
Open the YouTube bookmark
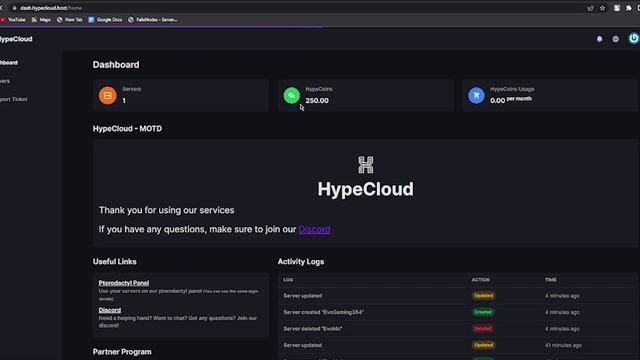pyautogui.click(x=13, y=20)
